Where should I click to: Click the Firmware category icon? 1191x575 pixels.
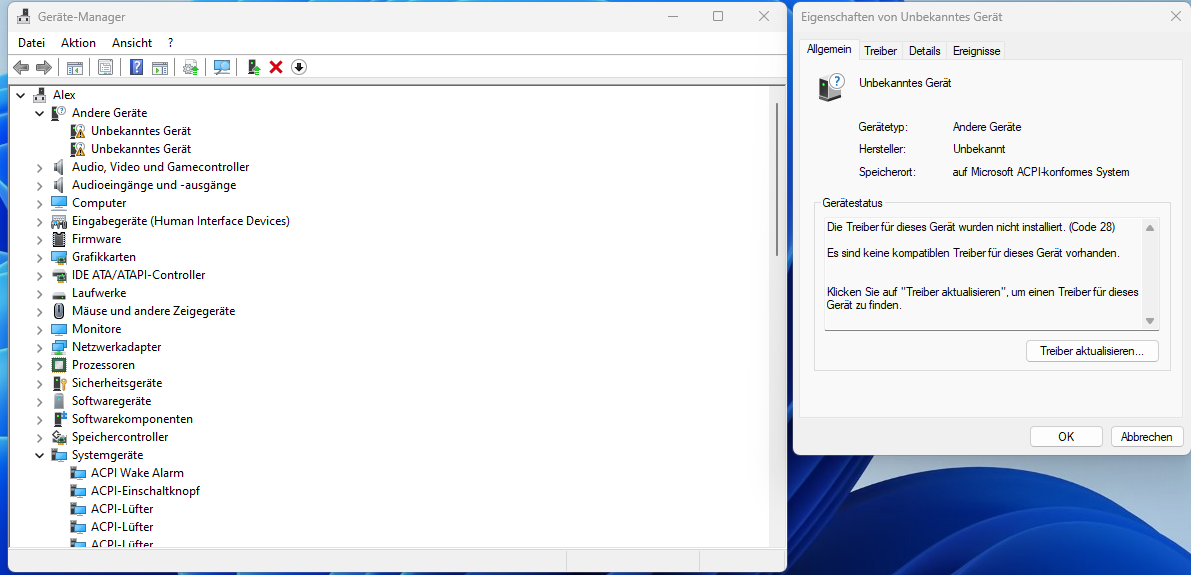pos(59,239)
